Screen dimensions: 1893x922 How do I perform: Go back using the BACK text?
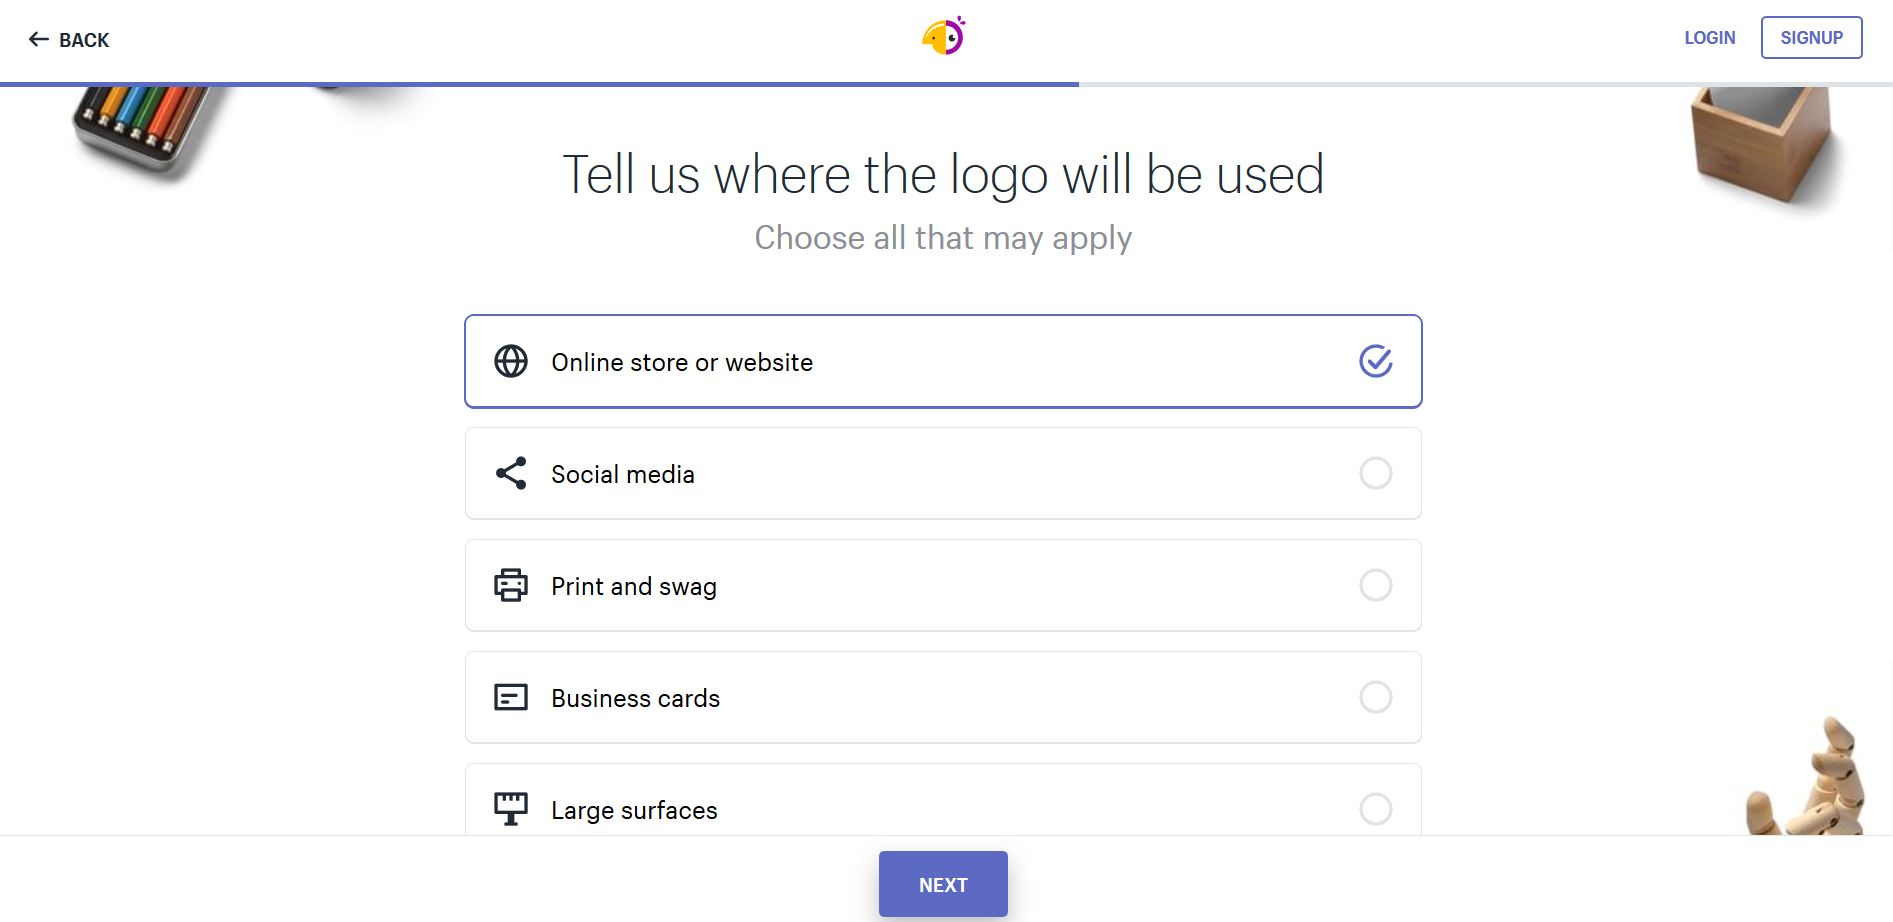84,40
